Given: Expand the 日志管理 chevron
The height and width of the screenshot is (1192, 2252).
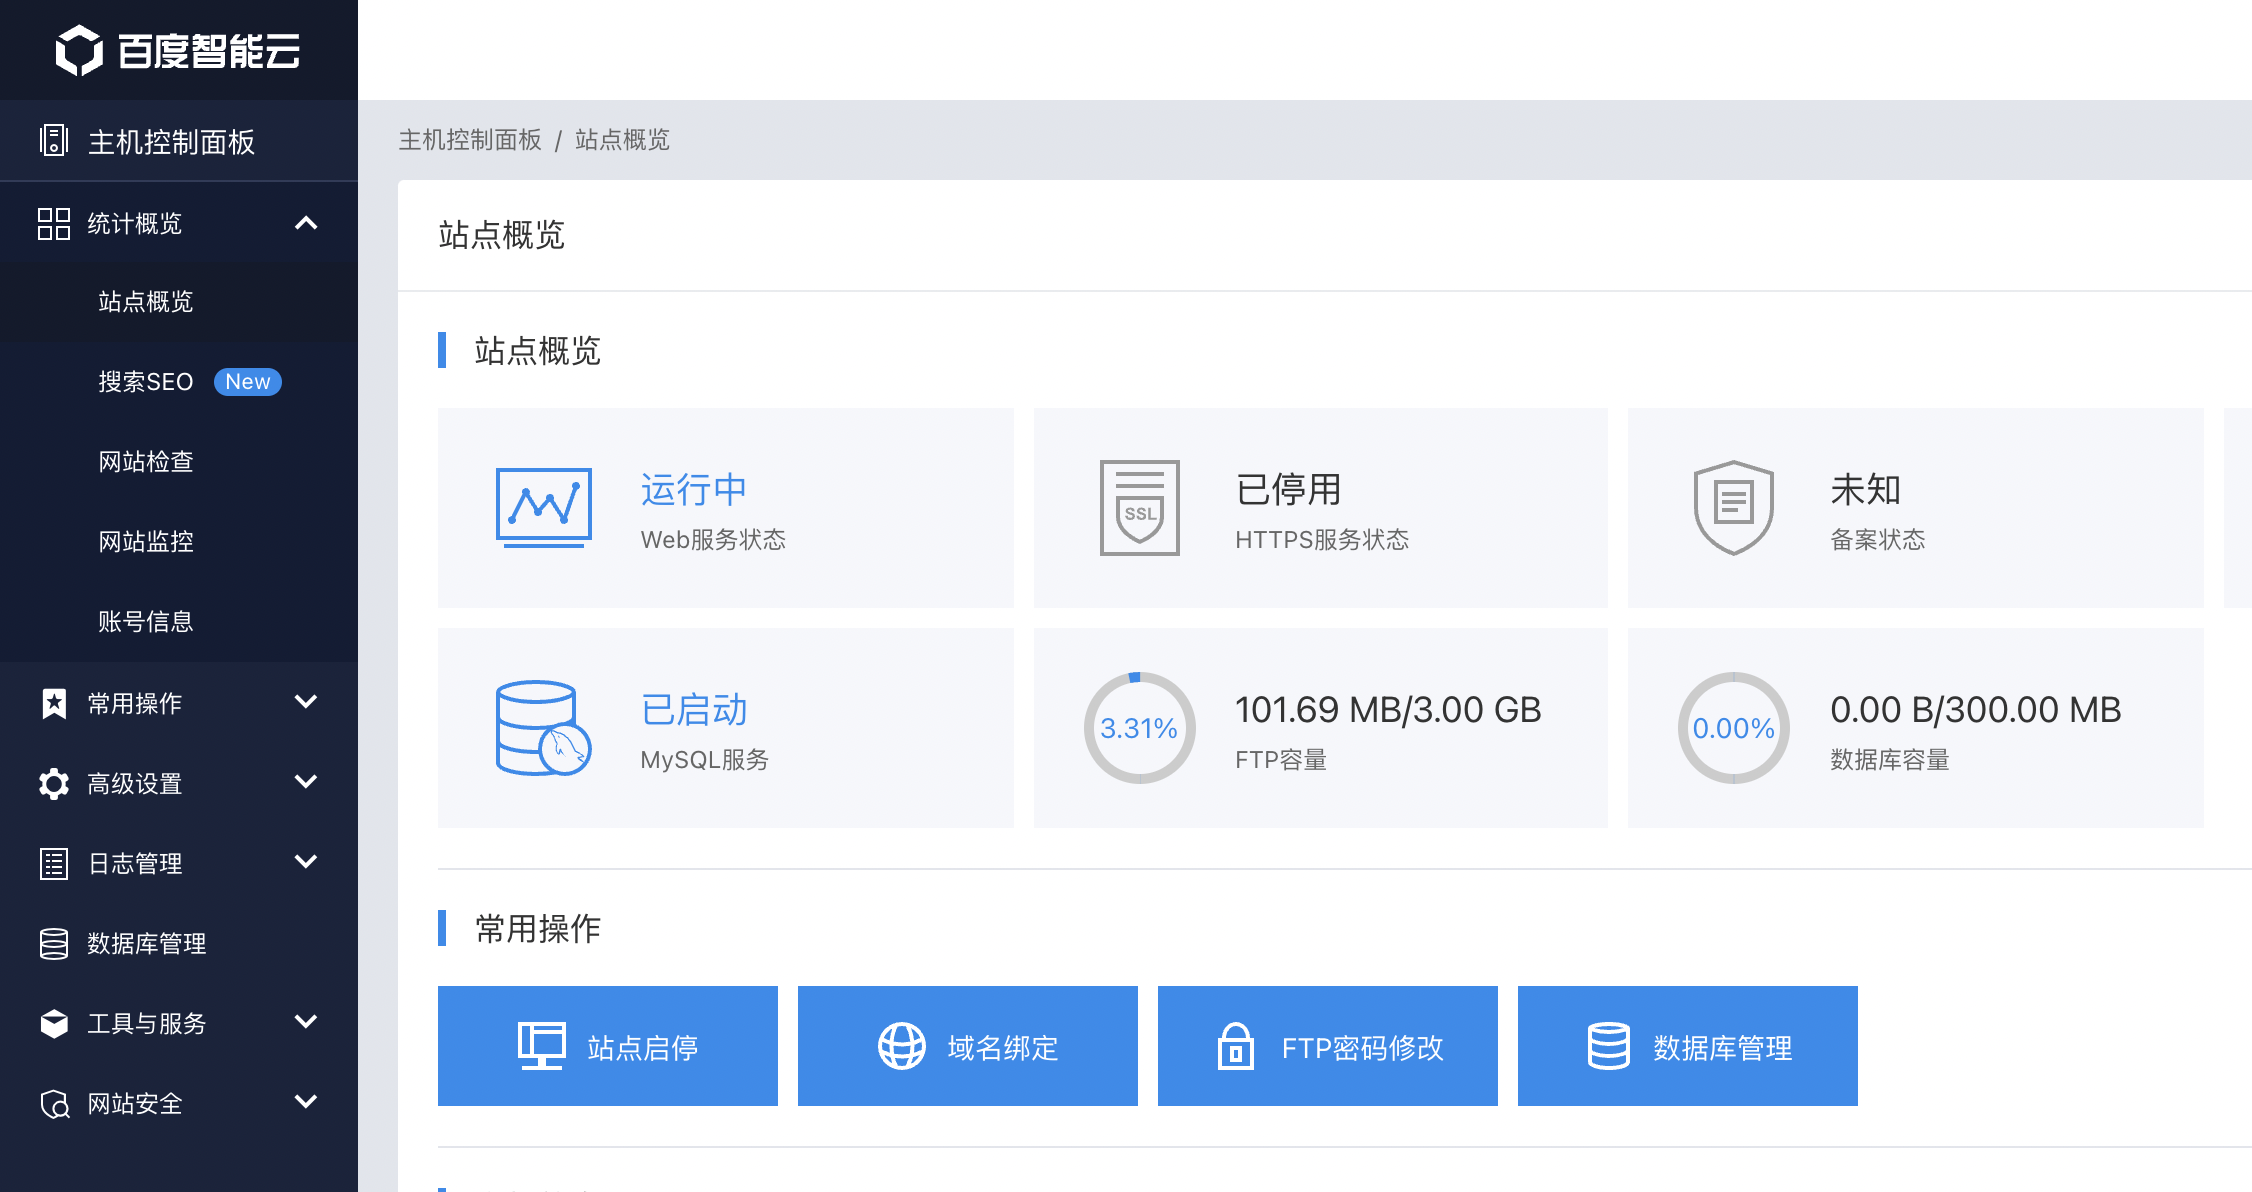Looking at the screenshot, I should tap(306, 862).
